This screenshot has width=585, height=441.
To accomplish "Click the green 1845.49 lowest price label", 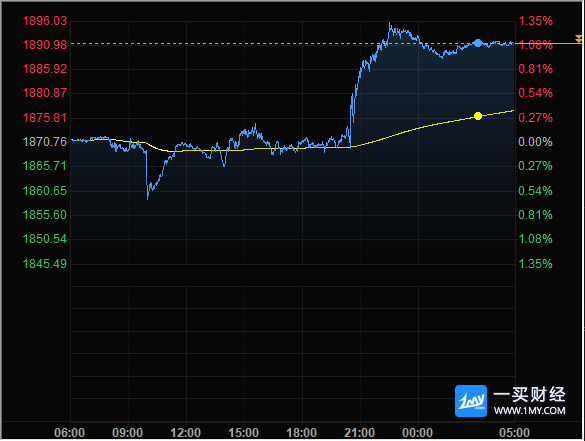I will tap(45, 264).
